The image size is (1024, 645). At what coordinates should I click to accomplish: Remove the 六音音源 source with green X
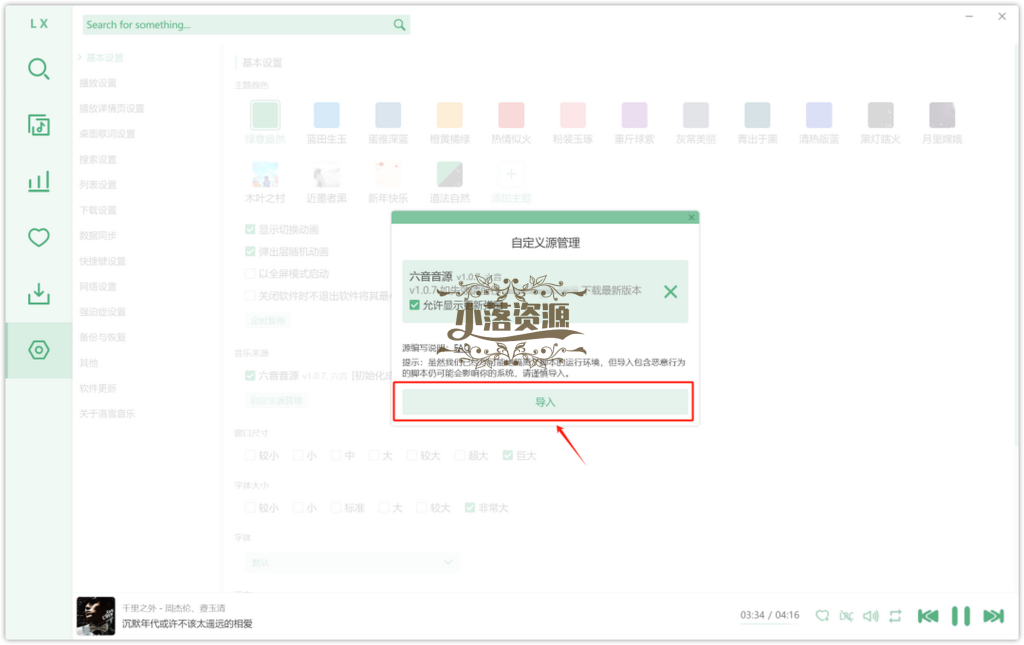coord(670,292)
